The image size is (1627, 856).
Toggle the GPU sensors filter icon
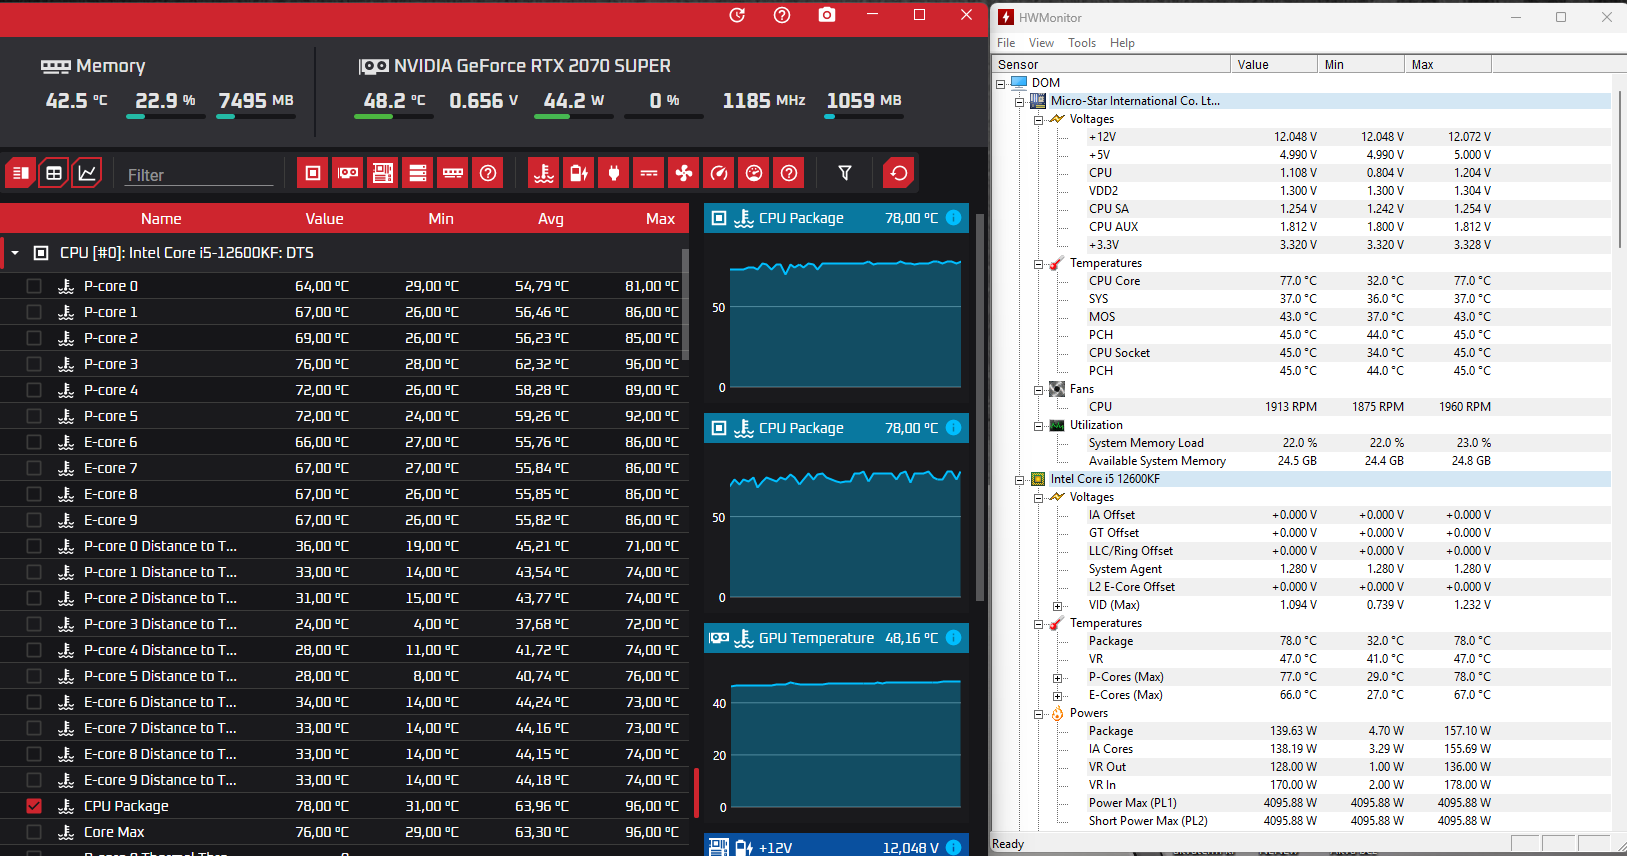348,173
